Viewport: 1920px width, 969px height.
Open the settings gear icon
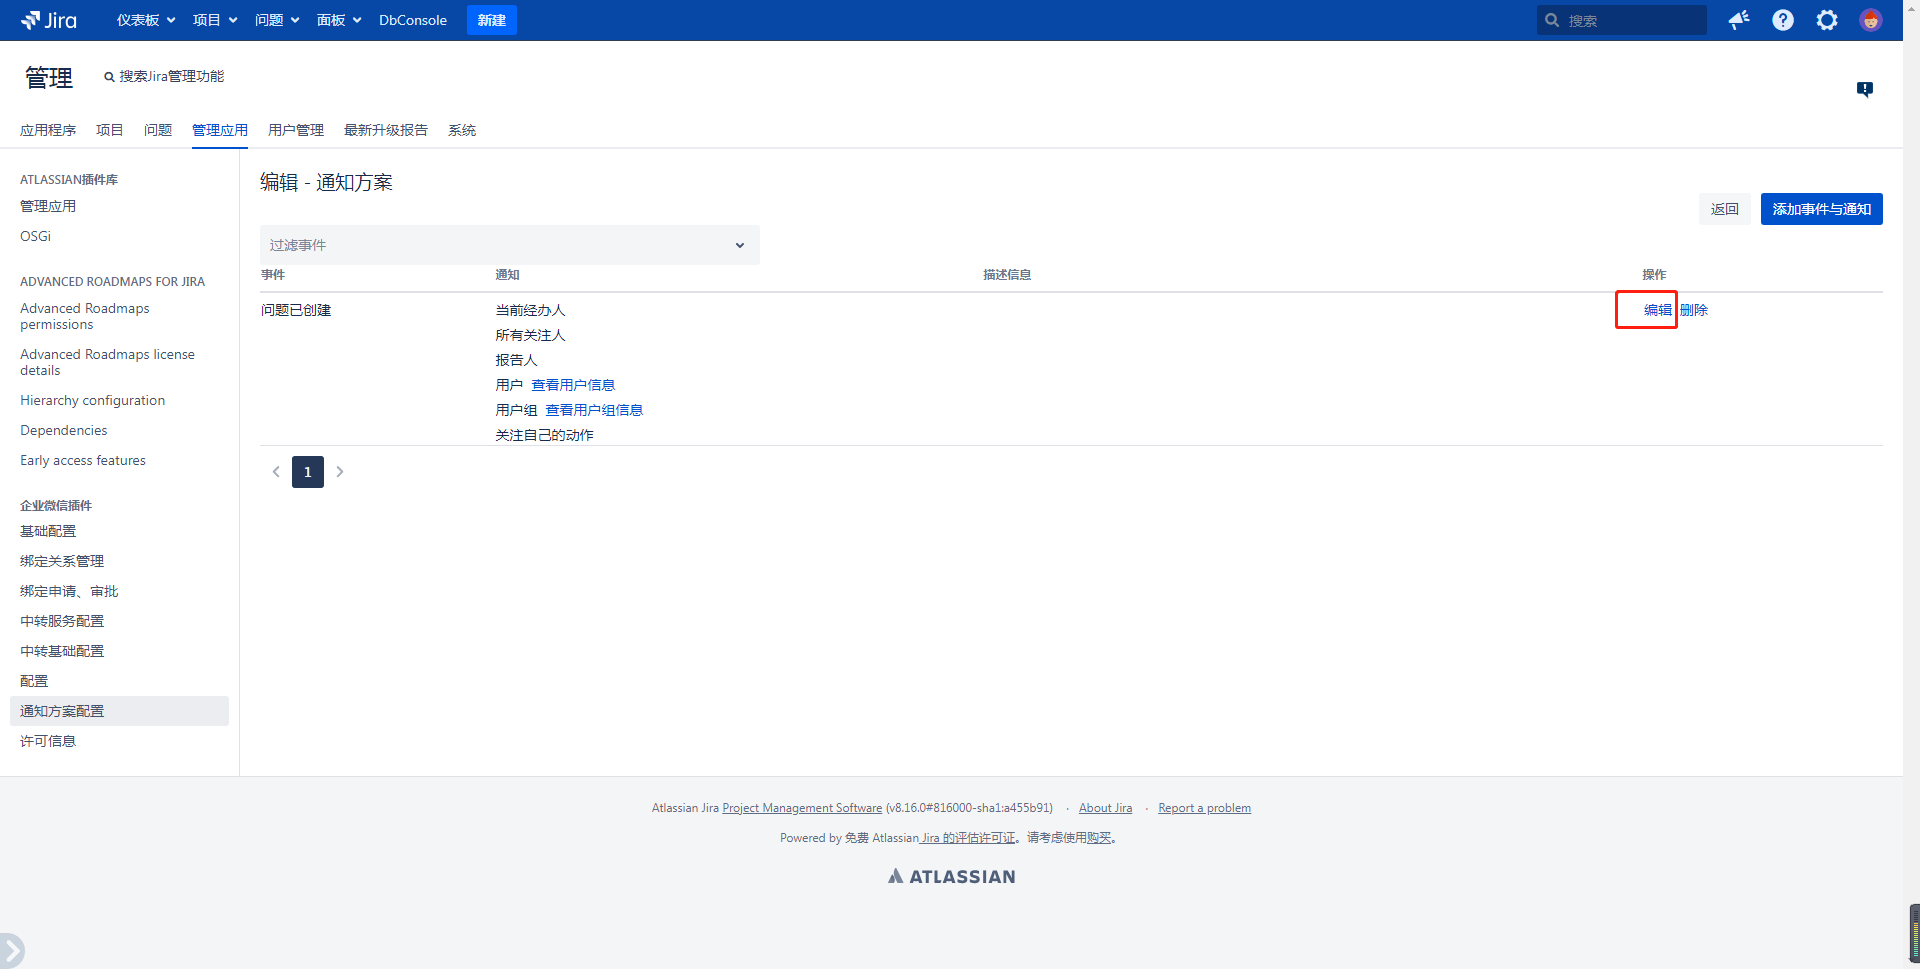(x=1827, y=20)
